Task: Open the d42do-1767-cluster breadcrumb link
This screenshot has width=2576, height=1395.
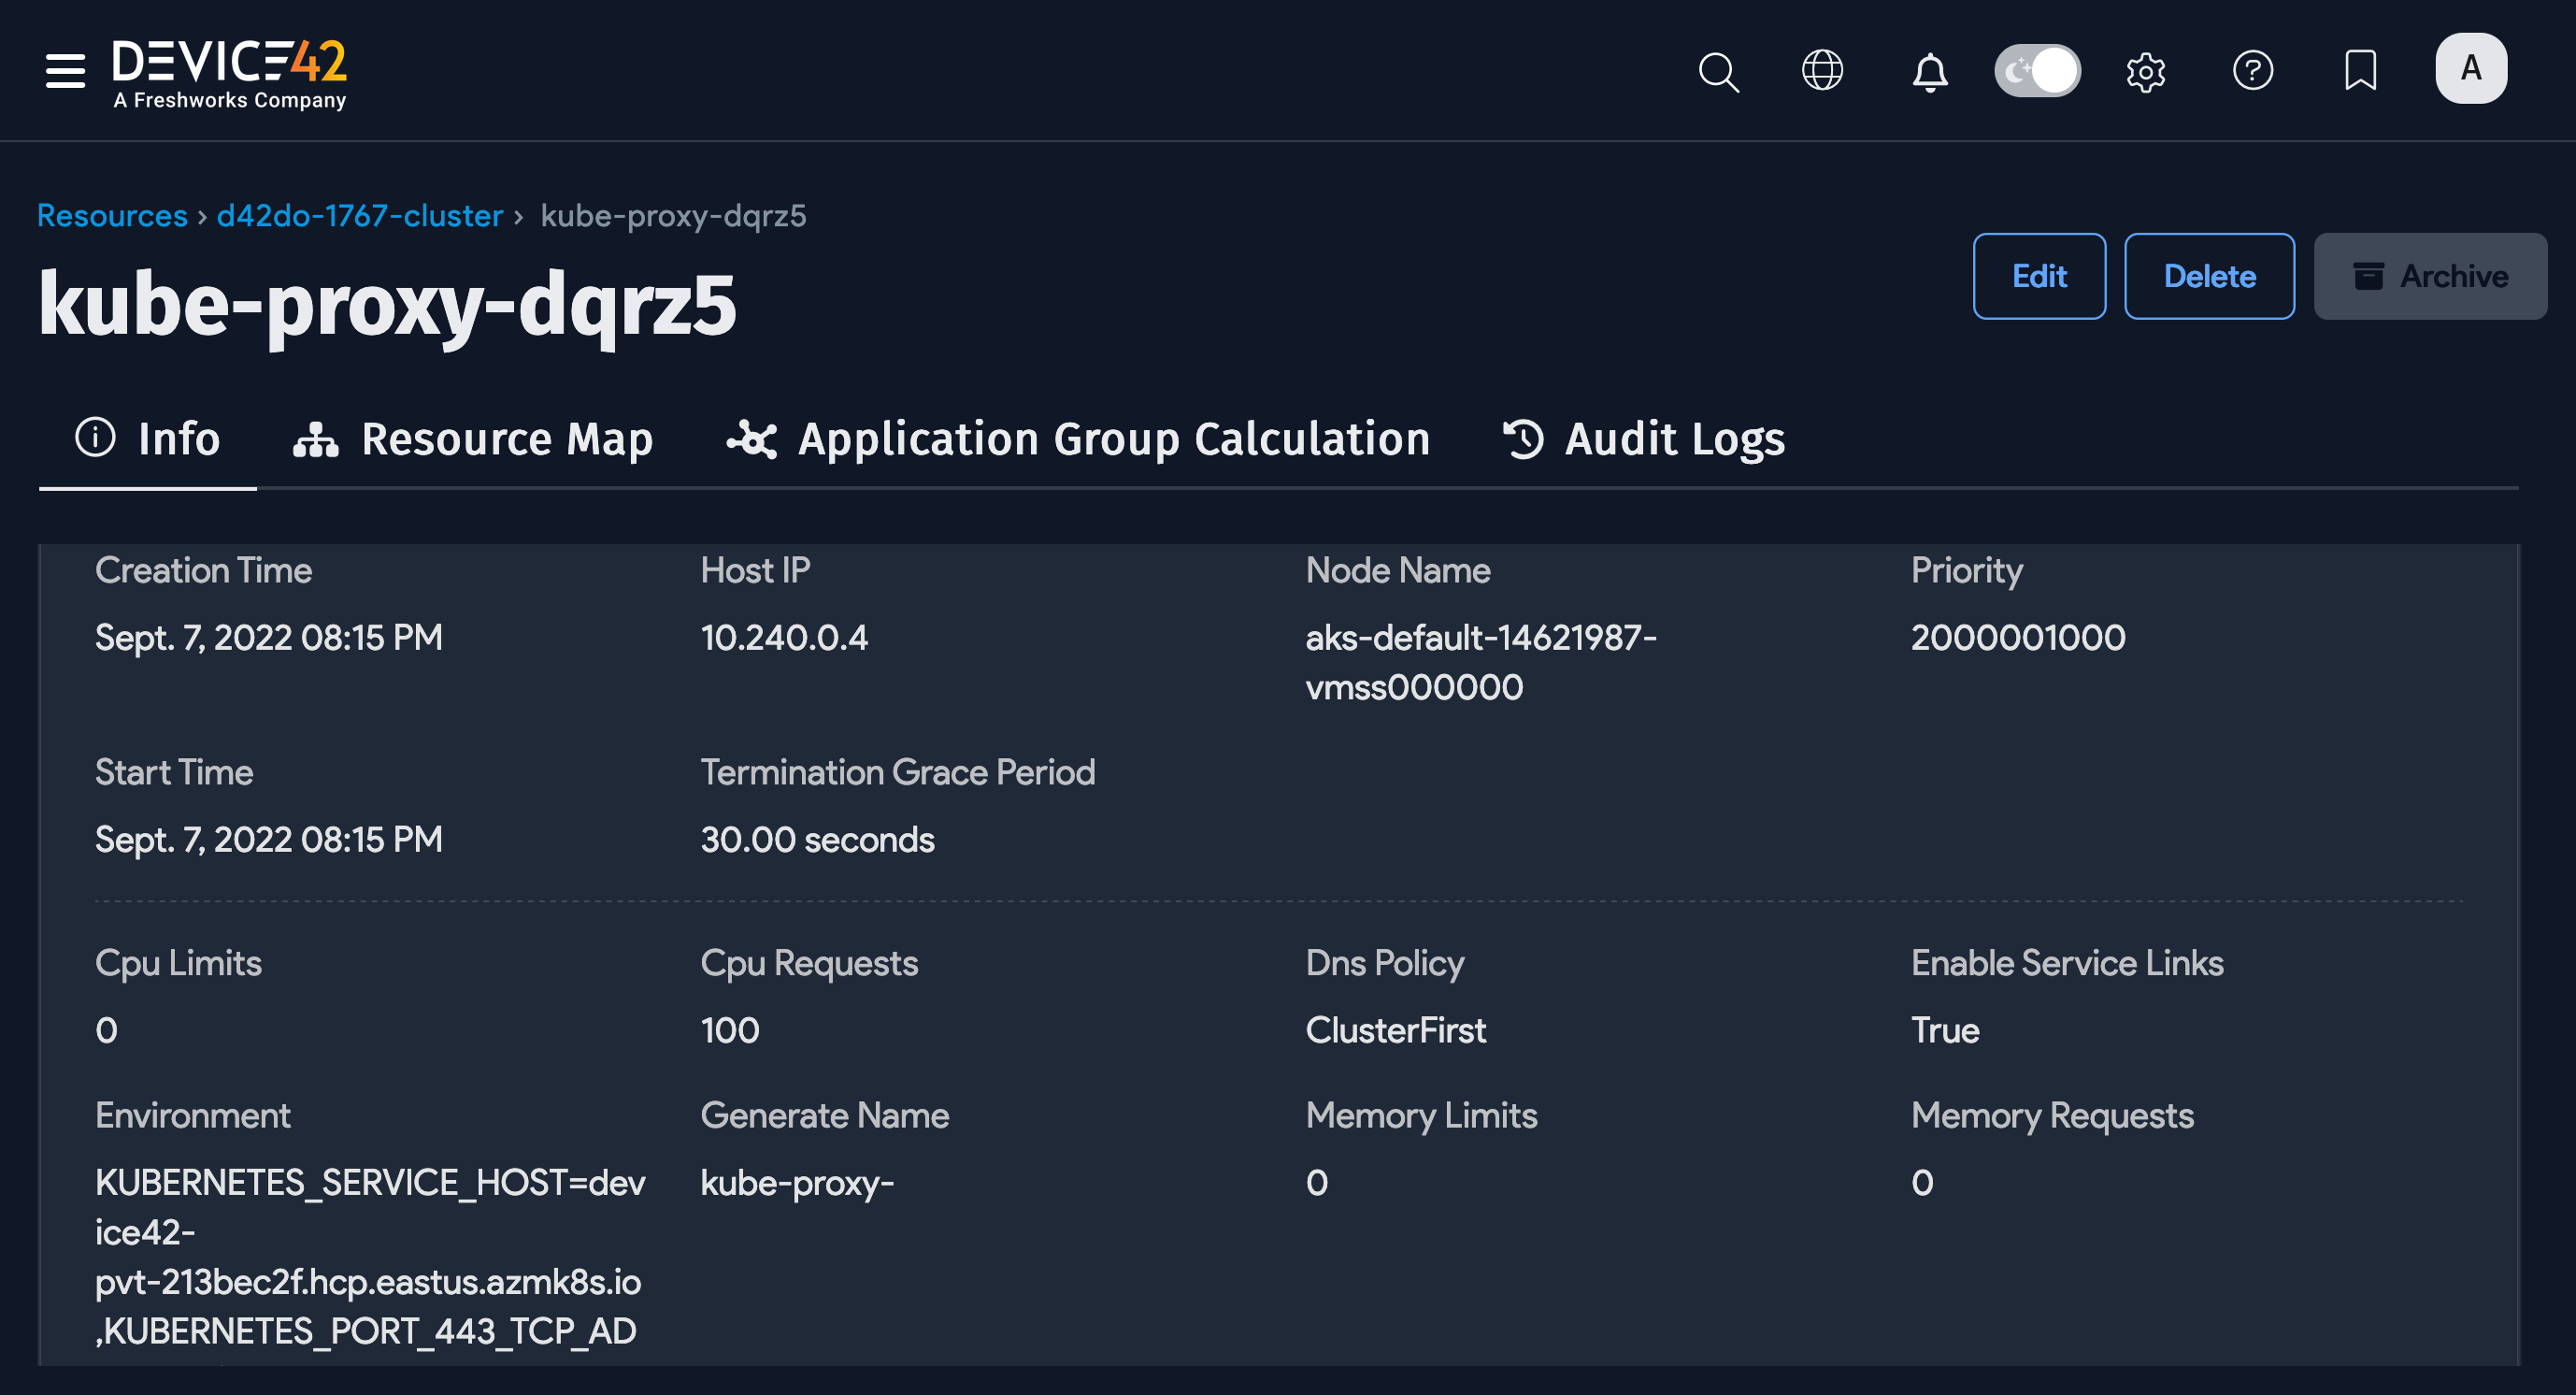Action: point(359,215)
